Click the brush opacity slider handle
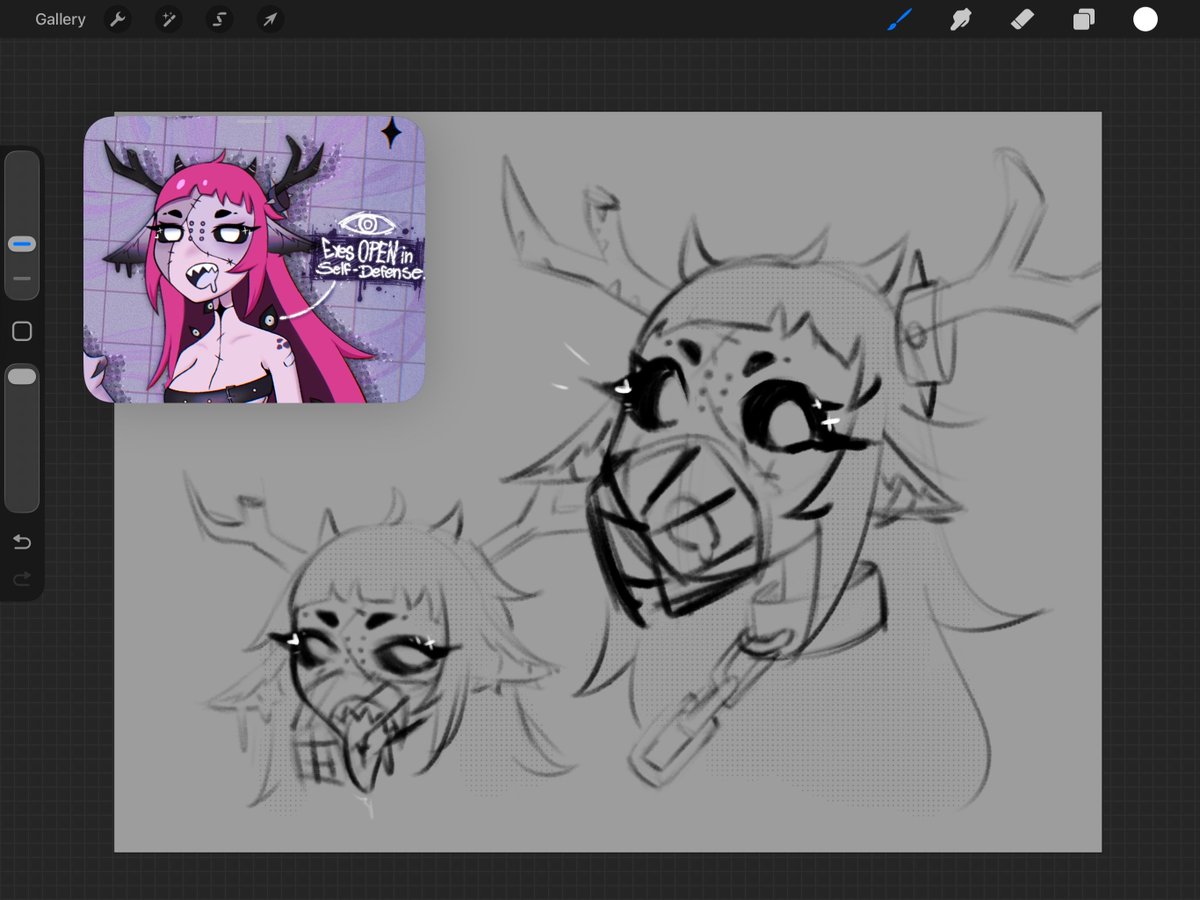The height and width of the screenshot is (900, 1200). [x=22, y=376]
